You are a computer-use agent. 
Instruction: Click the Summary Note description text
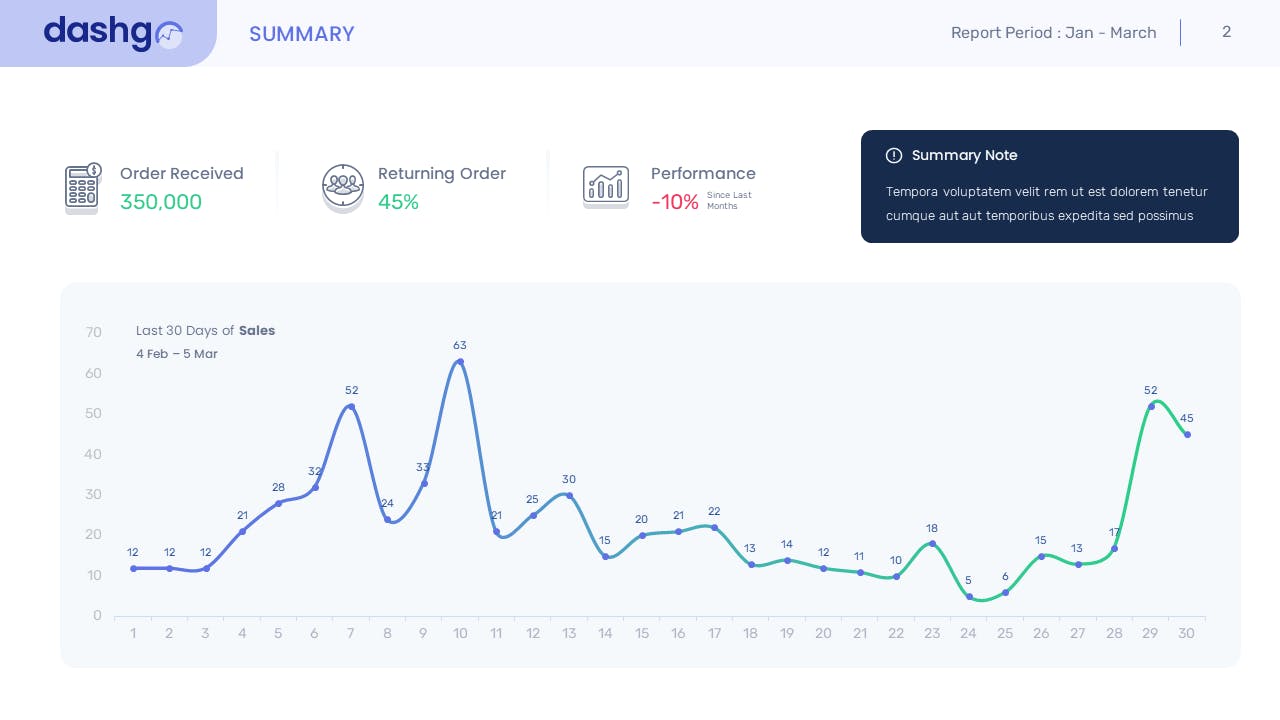pos(1046,203)
